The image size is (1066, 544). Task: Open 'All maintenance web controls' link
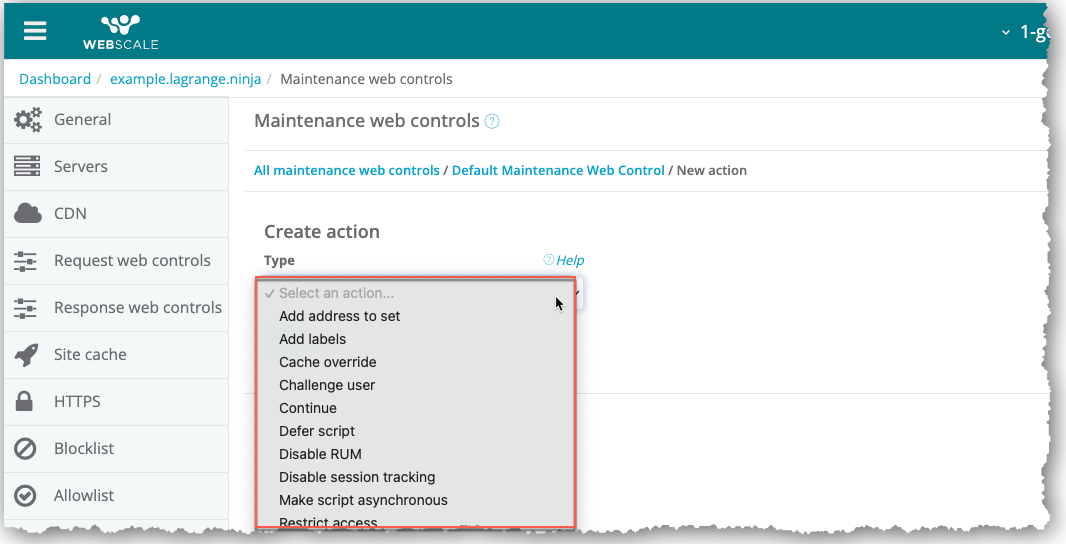pyautogui.click(x=346, y=170)
